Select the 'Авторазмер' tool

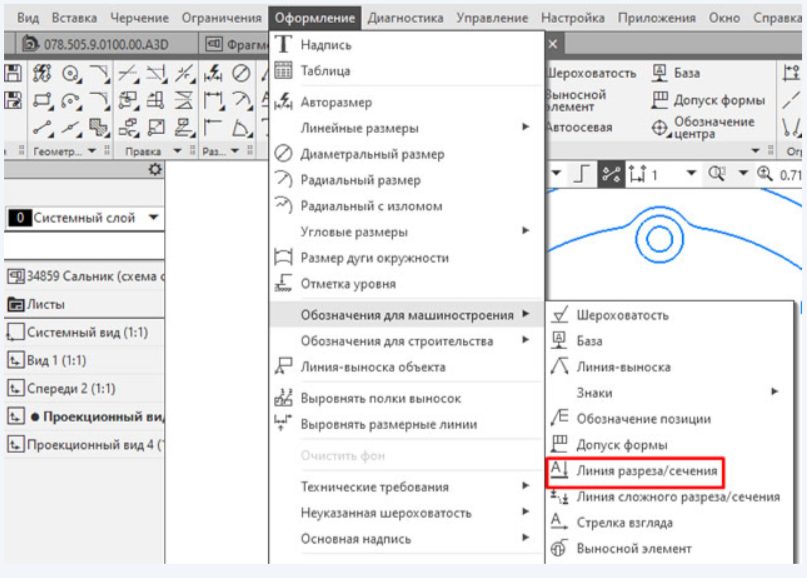(336, 102)
